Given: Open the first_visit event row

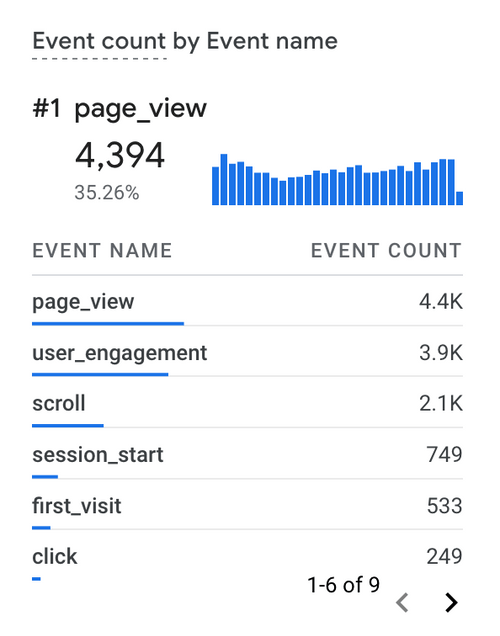Looking at the screenshot, I should pyautogui.click(x=247, y=505).
